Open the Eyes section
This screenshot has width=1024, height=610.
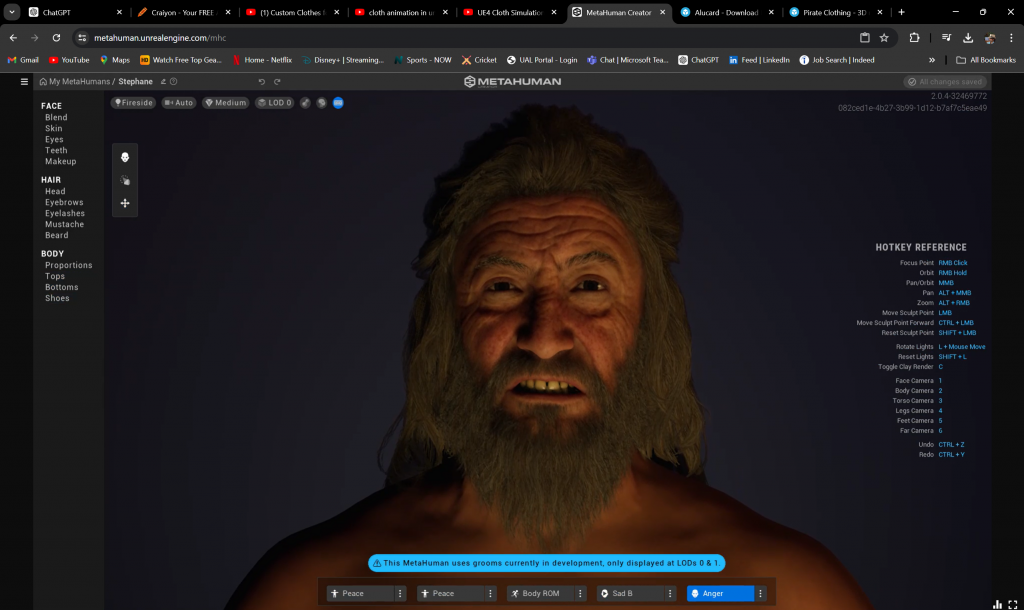(x=54, y=140)
